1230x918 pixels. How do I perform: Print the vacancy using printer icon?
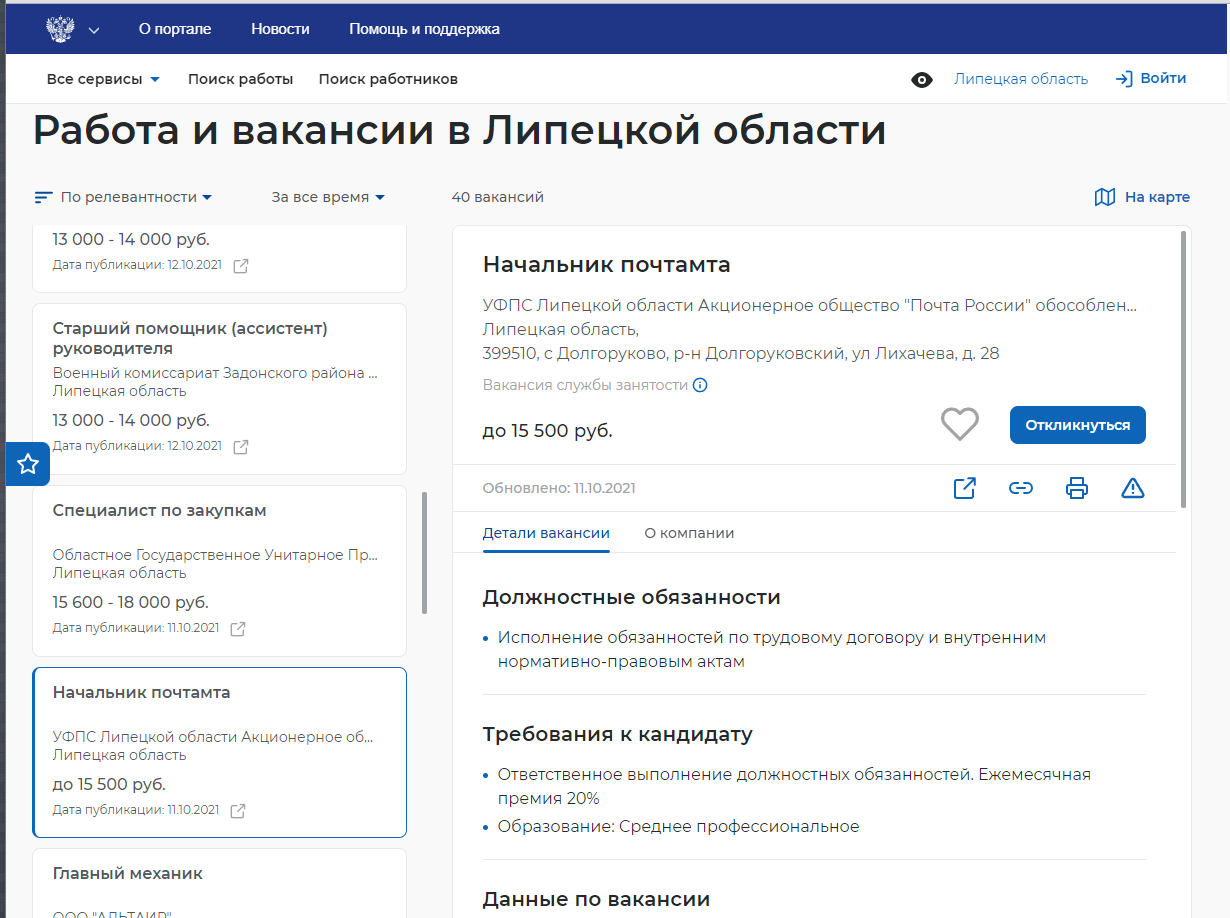click(x=1076, y=488)
